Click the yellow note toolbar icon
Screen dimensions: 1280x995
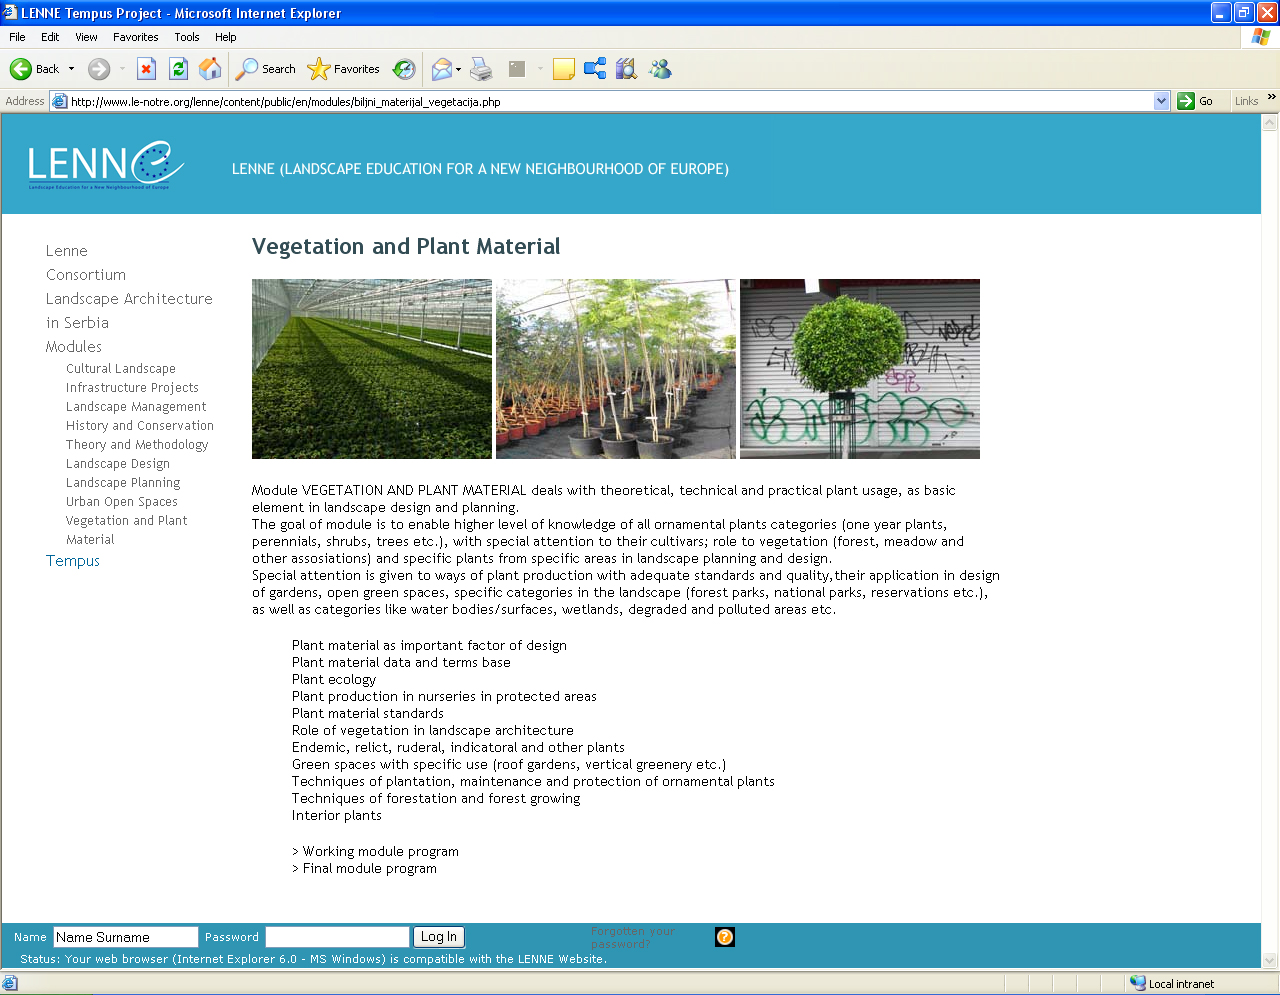click(564, 69)
